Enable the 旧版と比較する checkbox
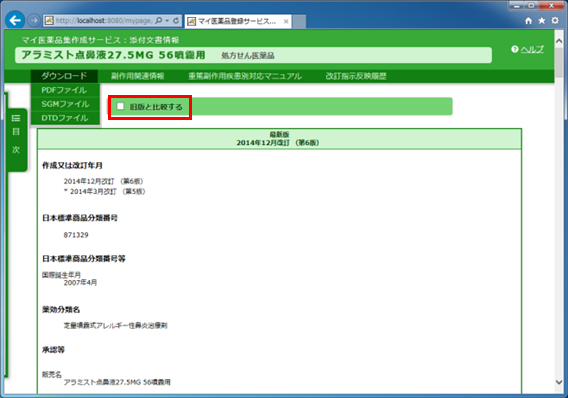The image size is (568, 398). [x=120, y=106]
